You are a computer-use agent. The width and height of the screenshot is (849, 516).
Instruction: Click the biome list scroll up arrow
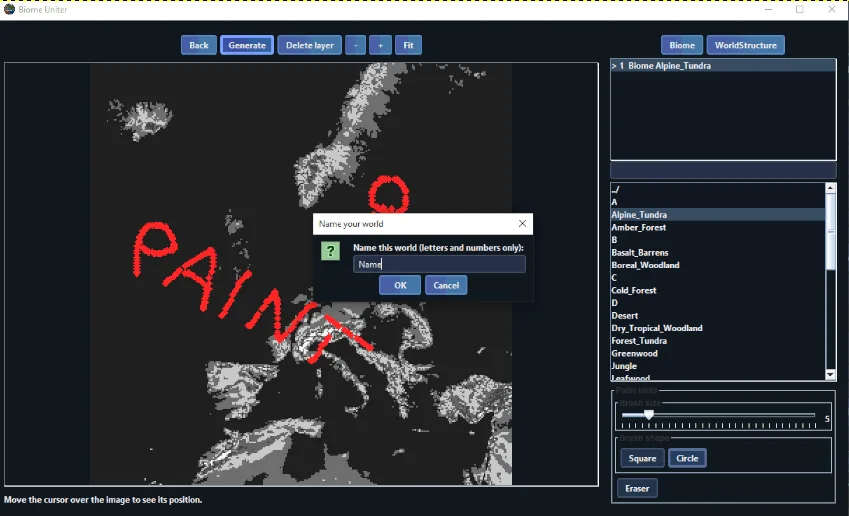pyautogui.click(x=831, y=188)
